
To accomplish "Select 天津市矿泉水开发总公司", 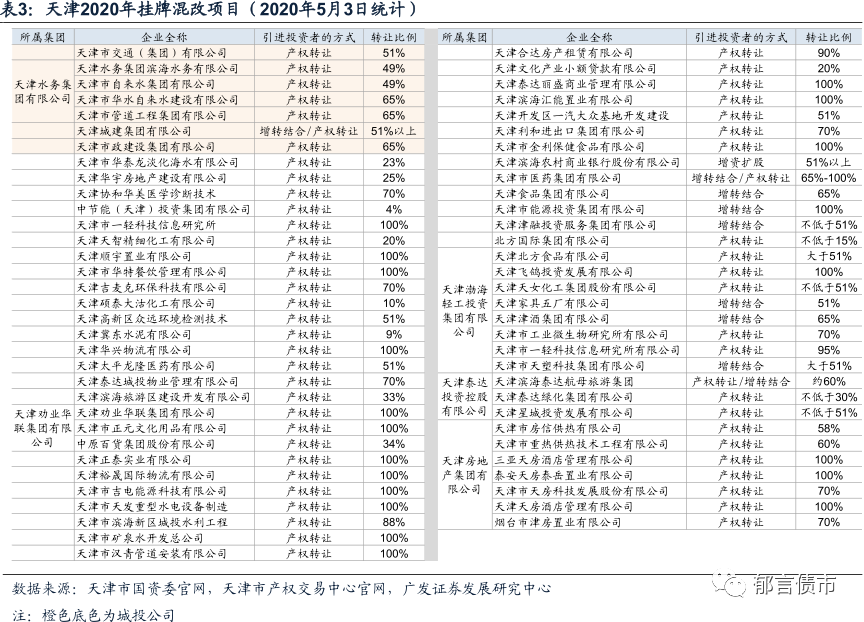I will click(x=140, y=538).
